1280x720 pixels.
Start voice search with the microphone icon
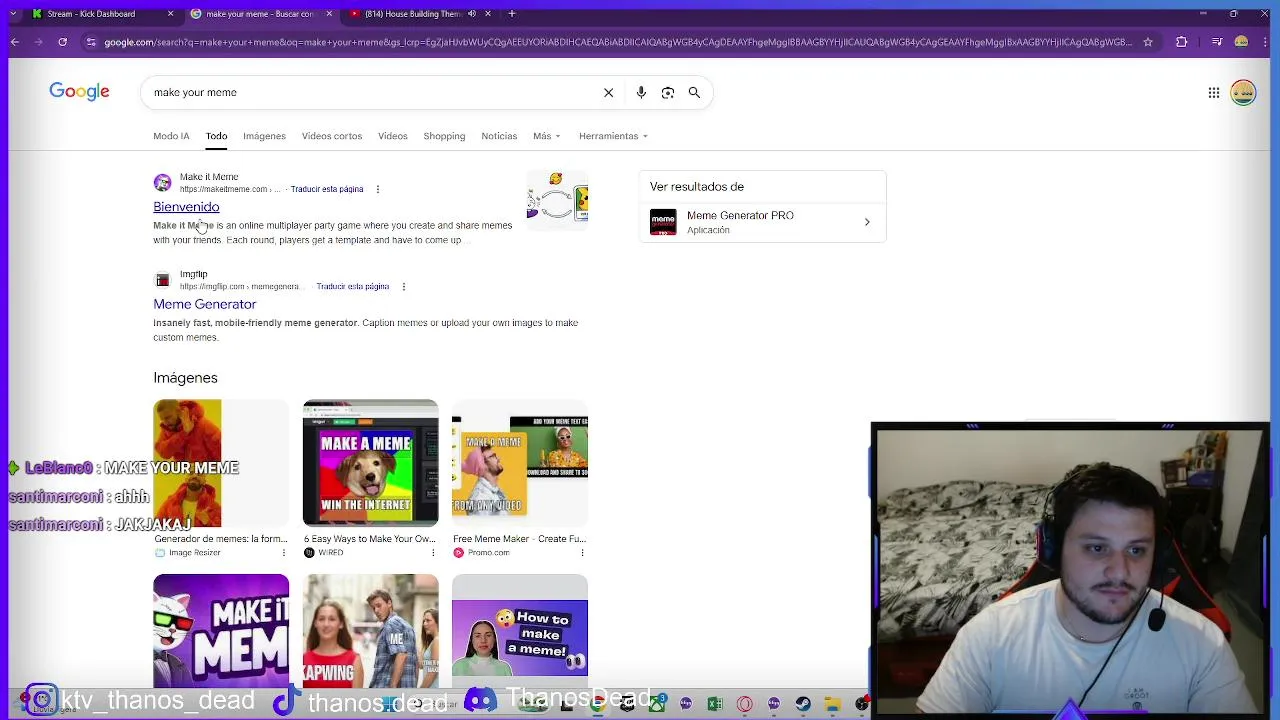click(641, 92)
